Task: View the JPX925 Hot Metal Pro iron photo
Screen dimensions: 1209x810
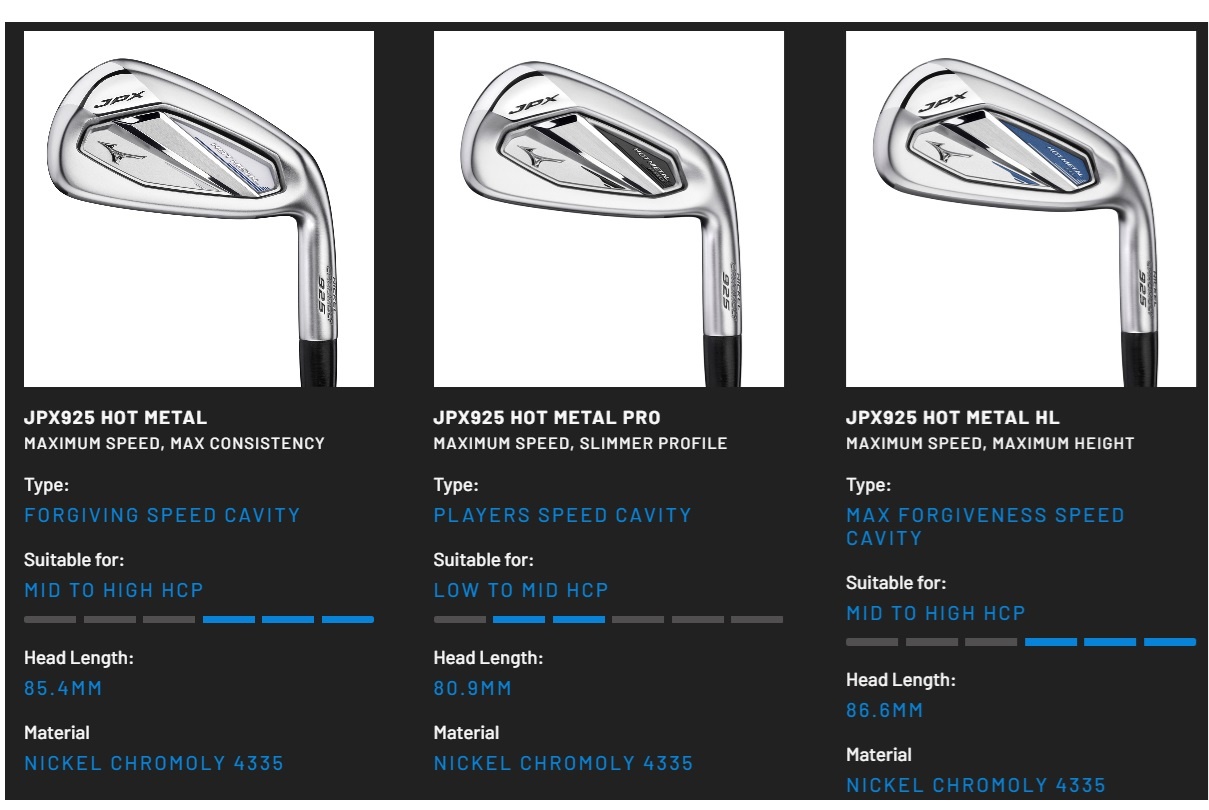Action: 609,209
